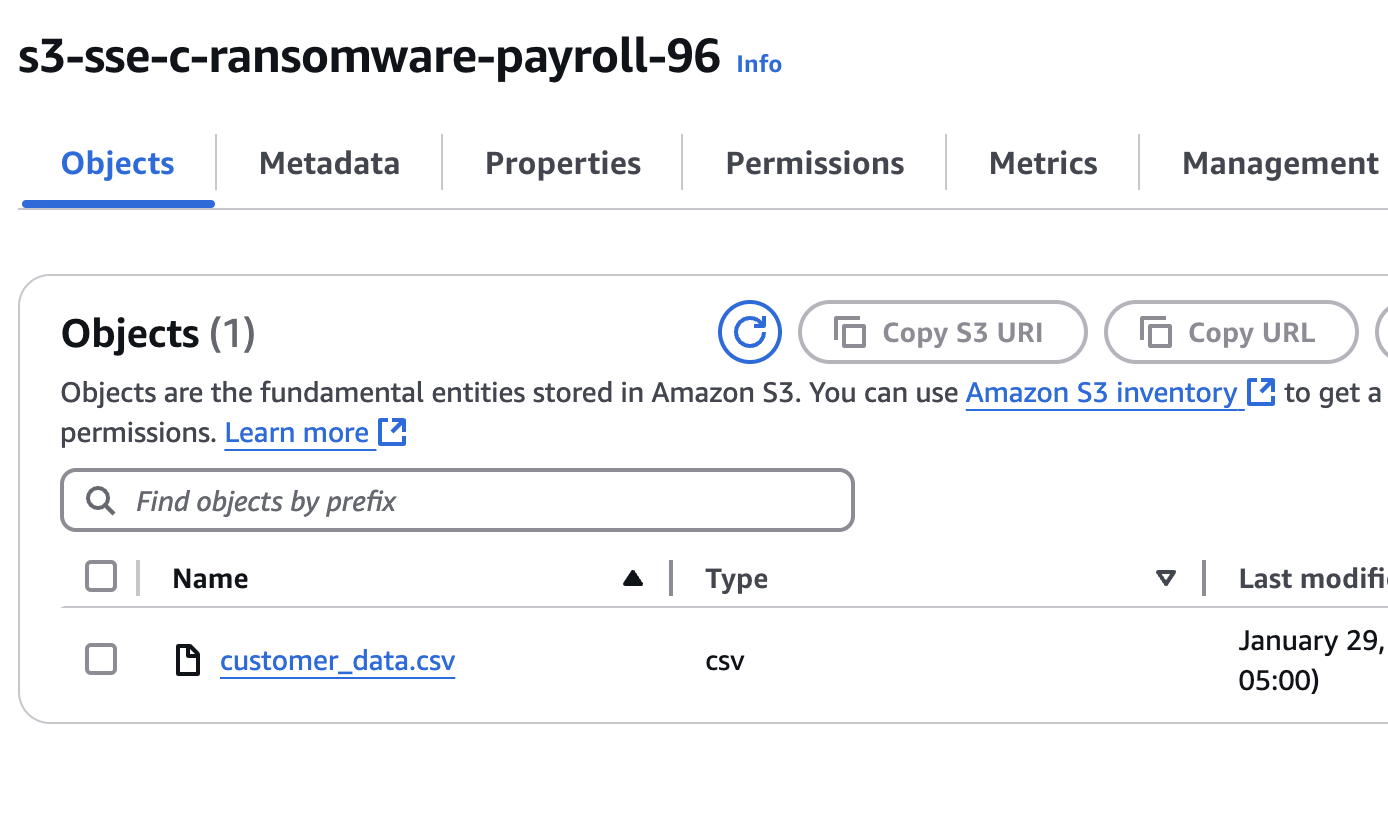This screenshot has width=1388, height=828.
Task: Check the customer_data.csv row checkbox
Action: (x=101, y=659)
